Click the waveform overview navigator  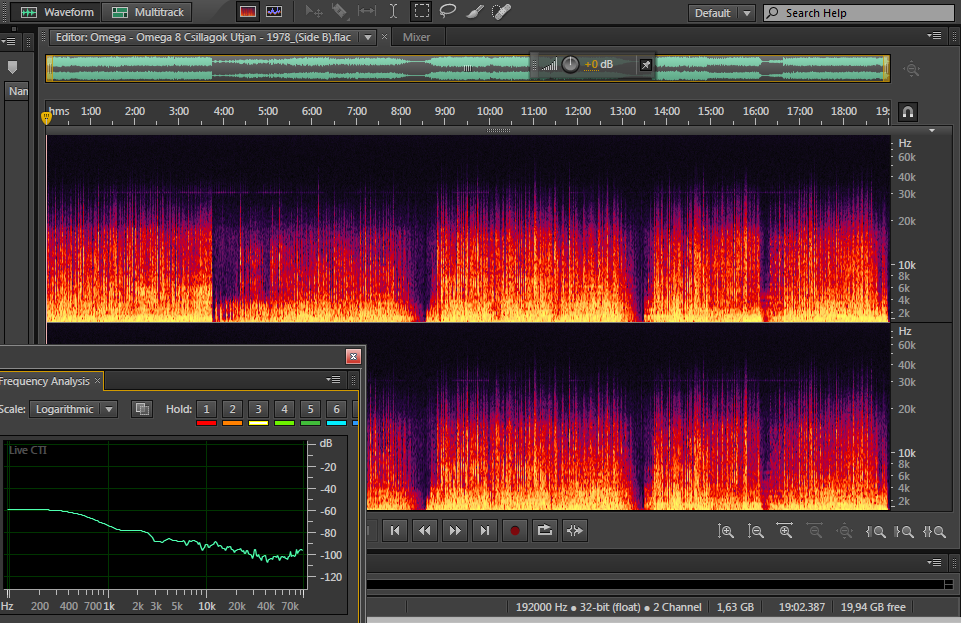pyautogui.click(x=468, y=69)
